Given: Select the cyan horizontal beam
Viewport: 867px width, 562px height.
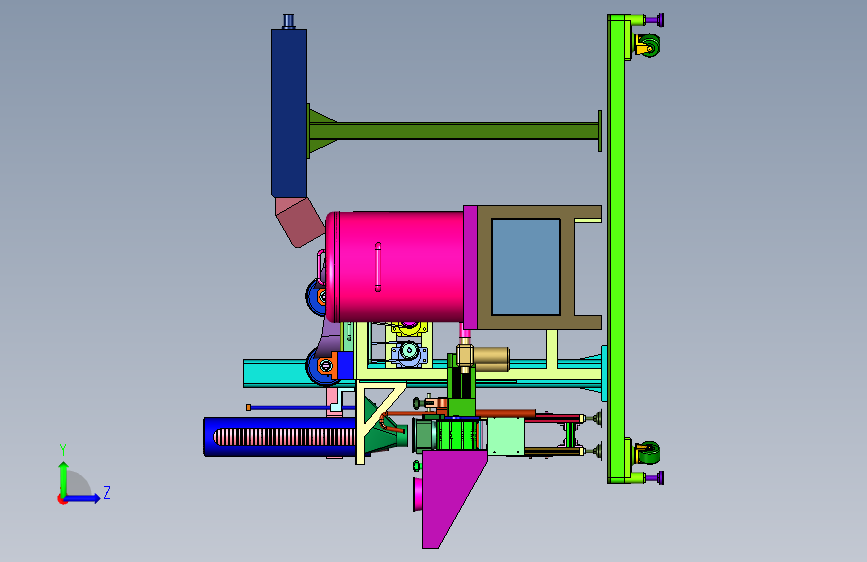Looking at the screenshot, I should point(274,373).
